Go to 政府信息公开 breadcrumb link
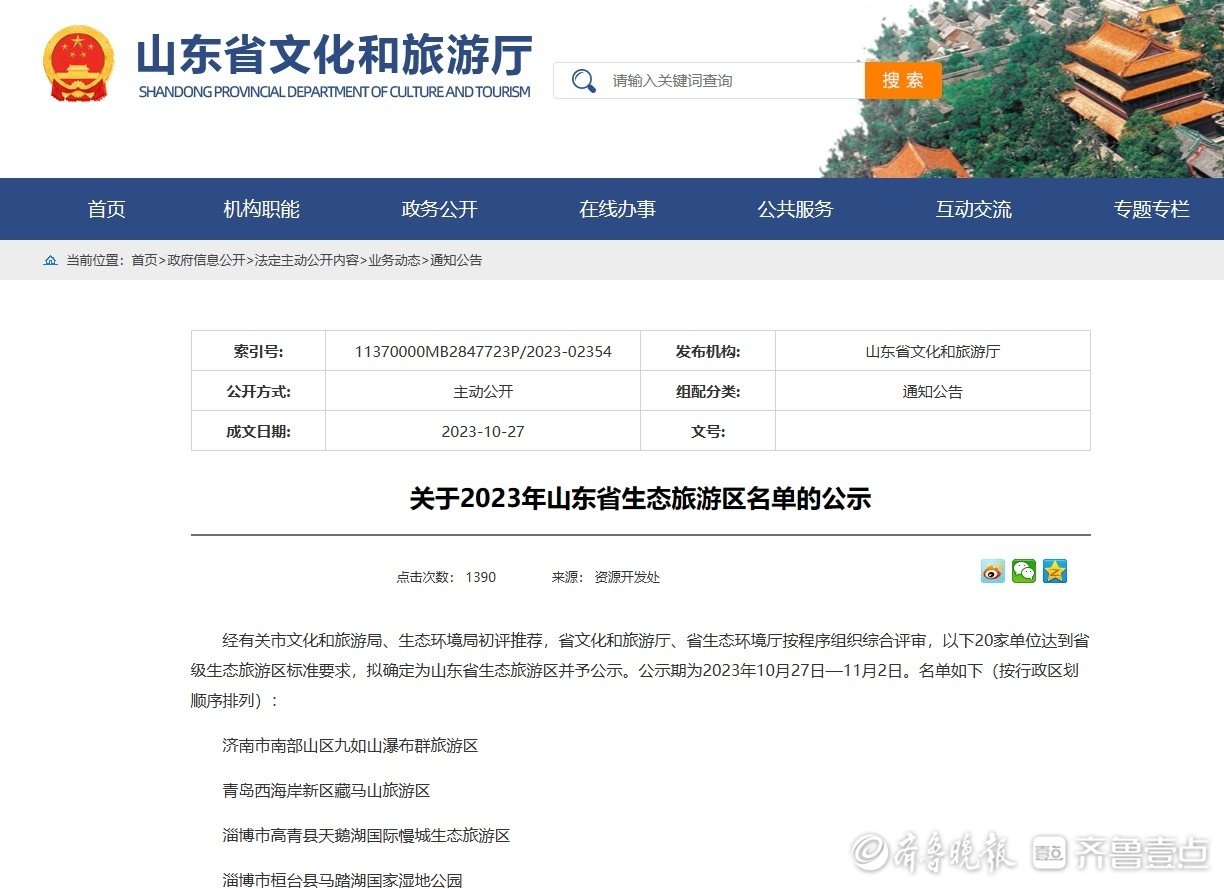This screenshot has width=1224, height=889. pos(206,260)
